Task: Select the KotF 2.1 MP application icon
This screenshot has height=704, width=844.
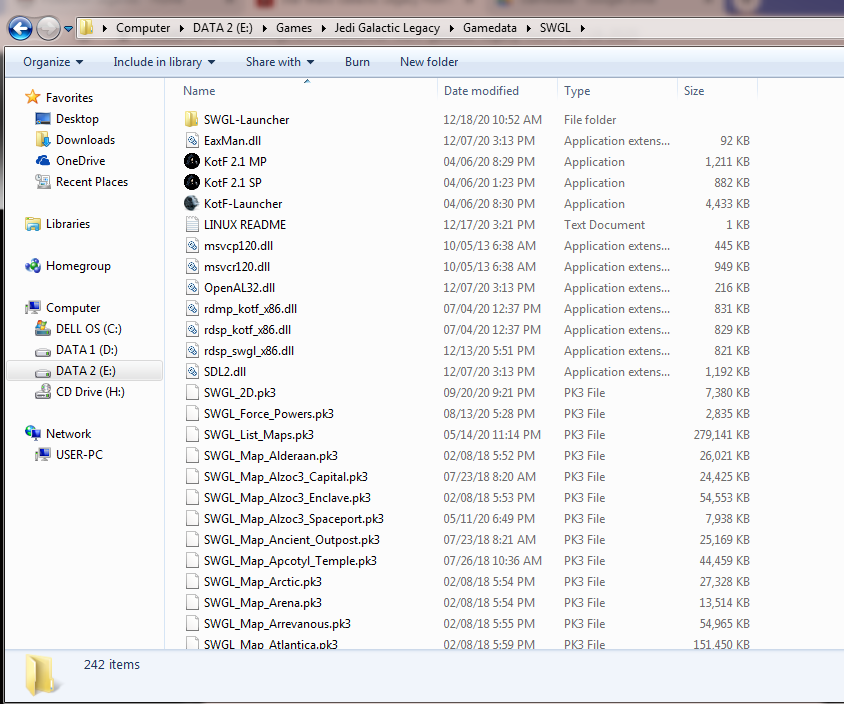Action: click(x=192, y=161)
